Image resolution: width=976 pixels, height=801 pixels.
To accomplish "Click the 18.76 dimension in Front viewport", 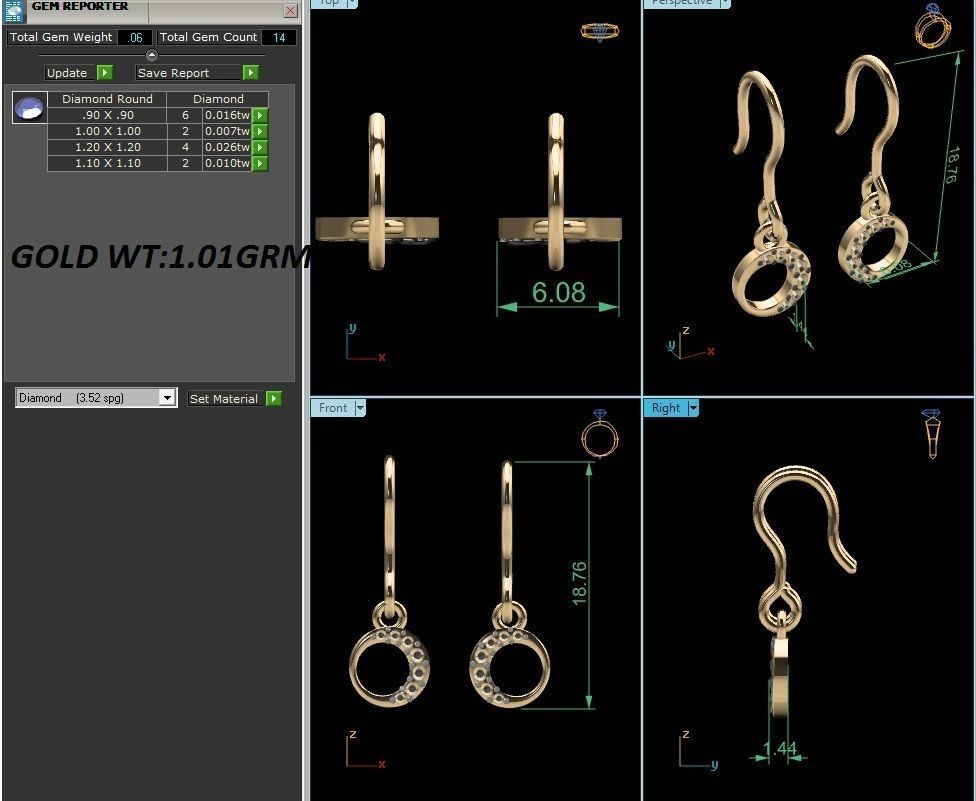I will point(579,583).
